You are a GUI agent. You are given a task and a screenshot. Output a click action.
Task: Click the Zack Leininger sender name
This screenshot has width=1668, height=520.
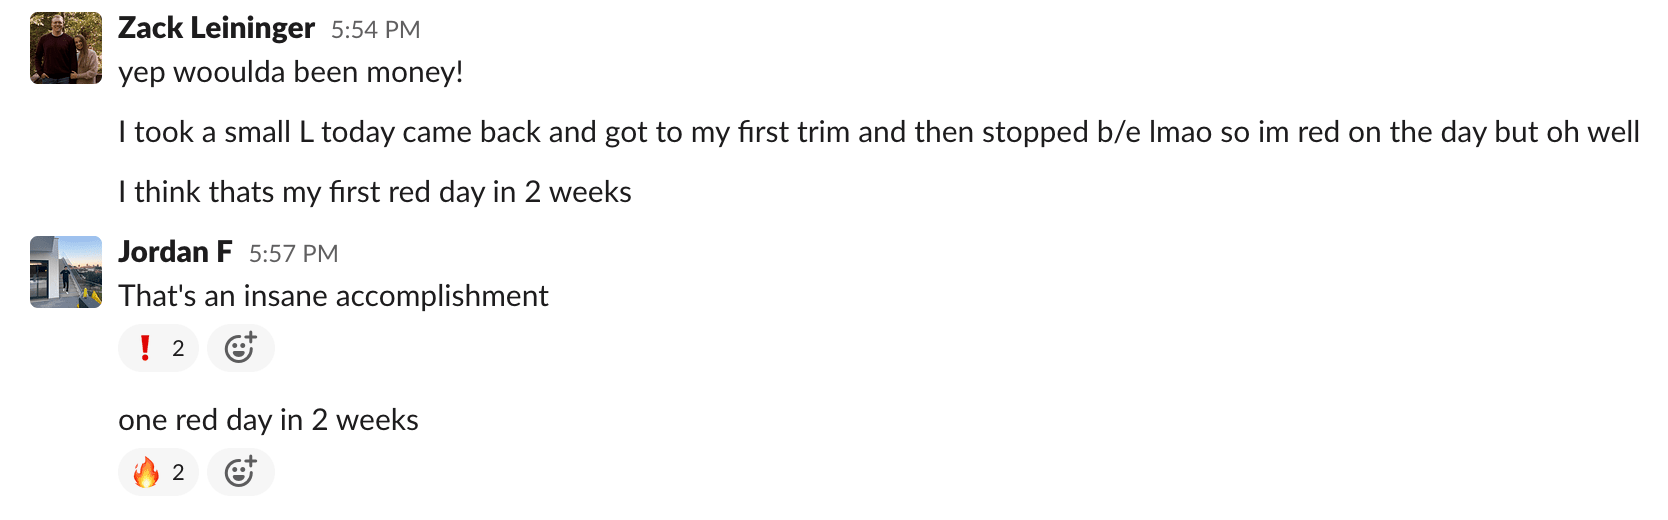pyautogui.click(x=216, y=28)
